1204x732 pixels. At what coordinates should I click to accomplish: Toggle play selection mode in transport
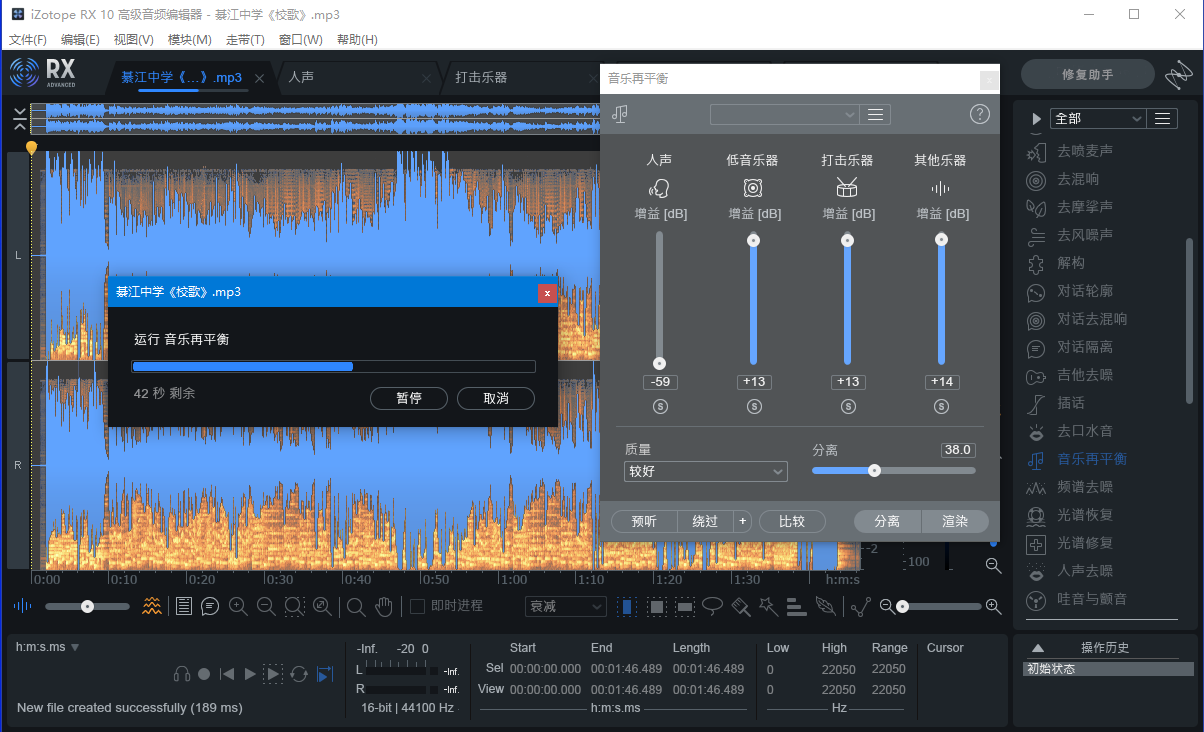[273, 674]
